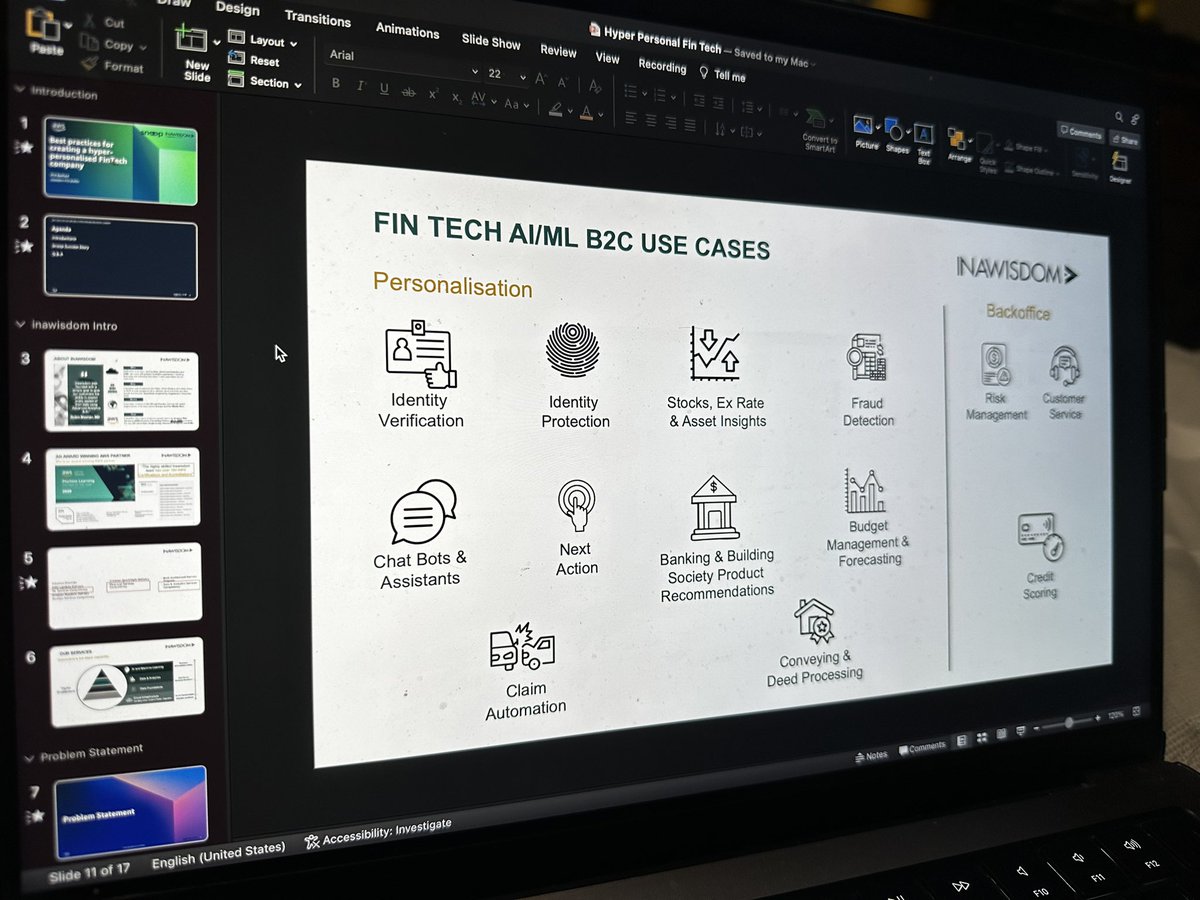Click the Tell me search box

[722, 75]
